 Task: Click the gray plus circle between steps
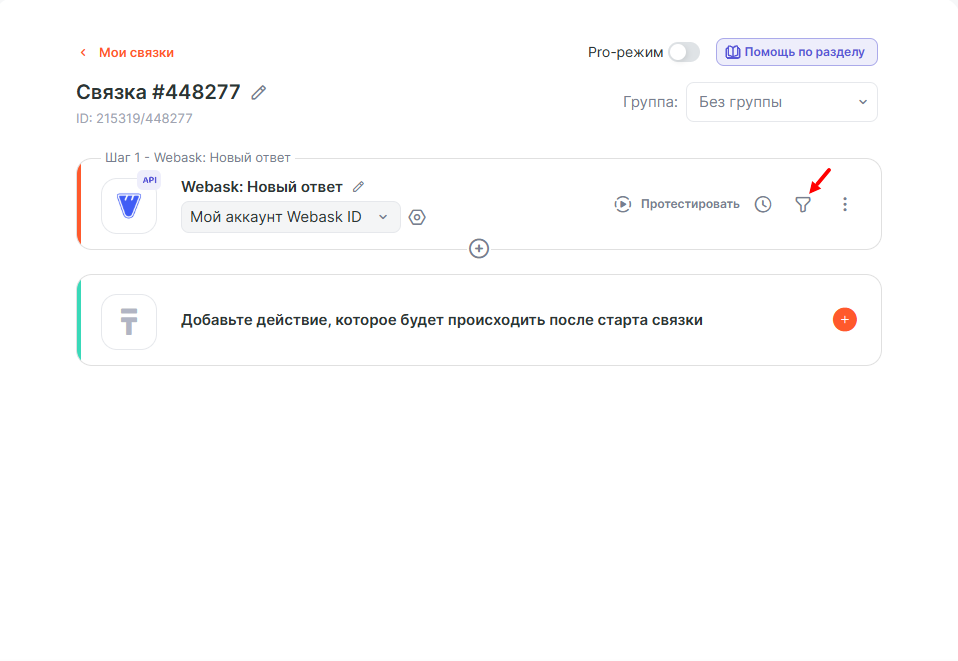[x=479, y=249]
